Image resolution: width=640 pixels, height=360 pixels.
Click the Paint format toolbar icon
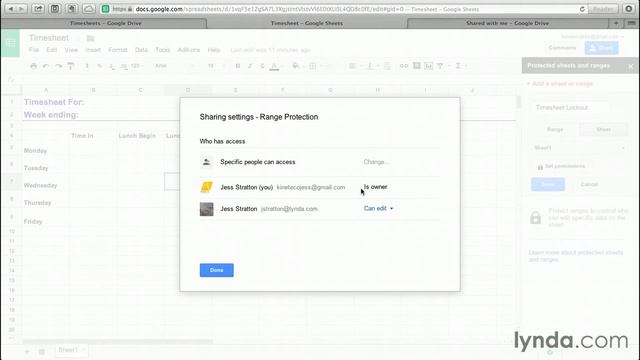(71, 66)
